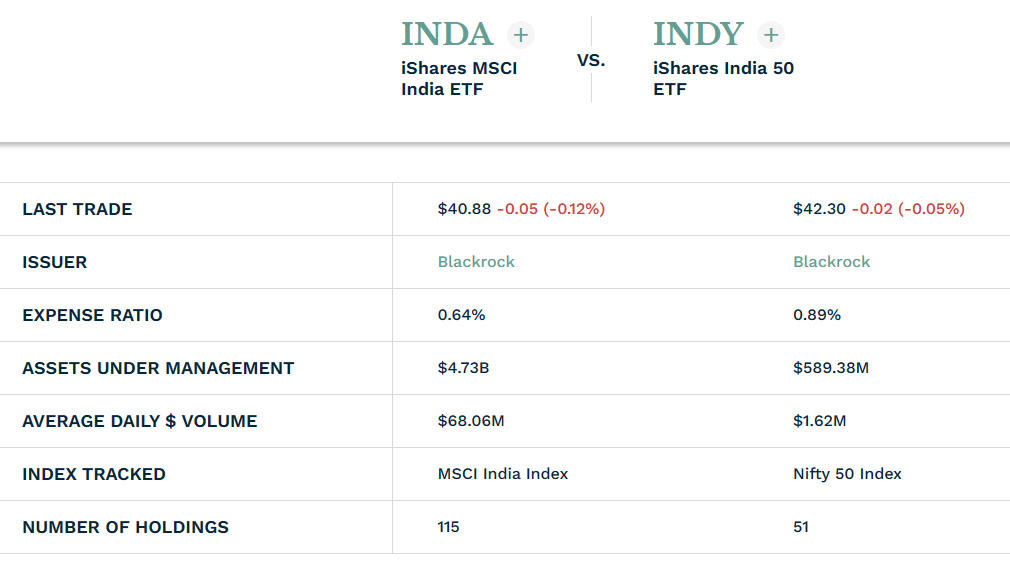Select the iShares MSCI India ETF name
The image size is (1010, 565).
point(459,79)
